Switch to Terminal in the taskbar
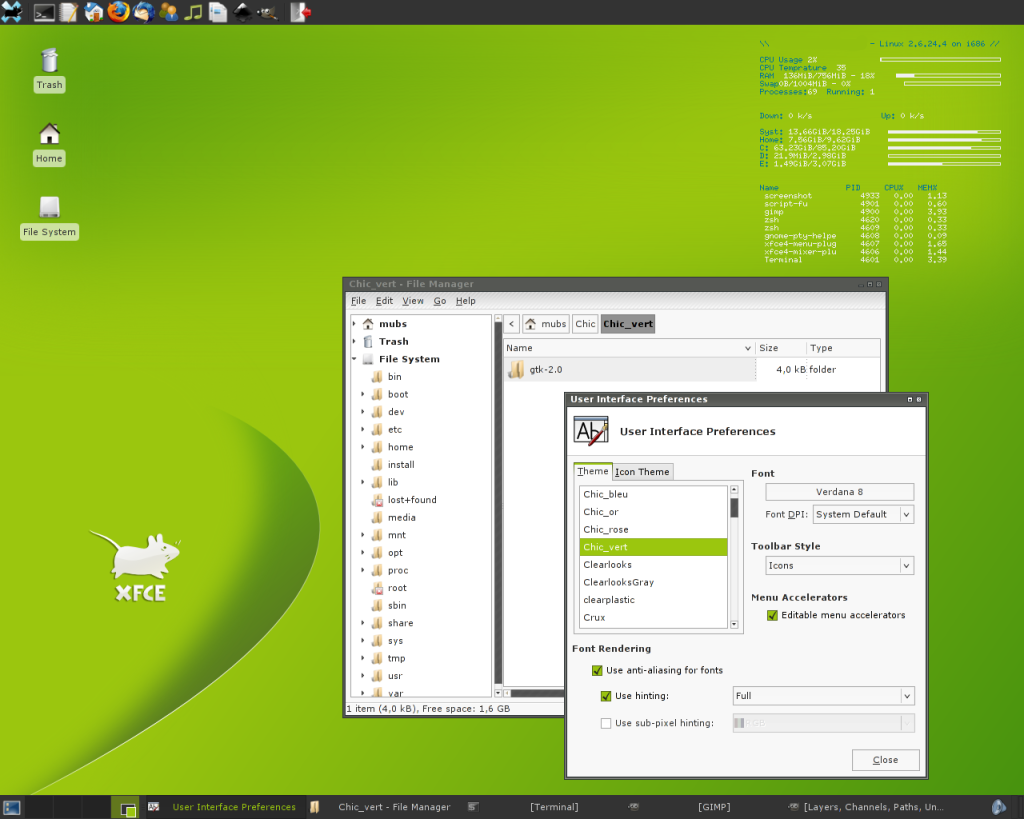This screenshot has height=819, width=1024. 554,807
